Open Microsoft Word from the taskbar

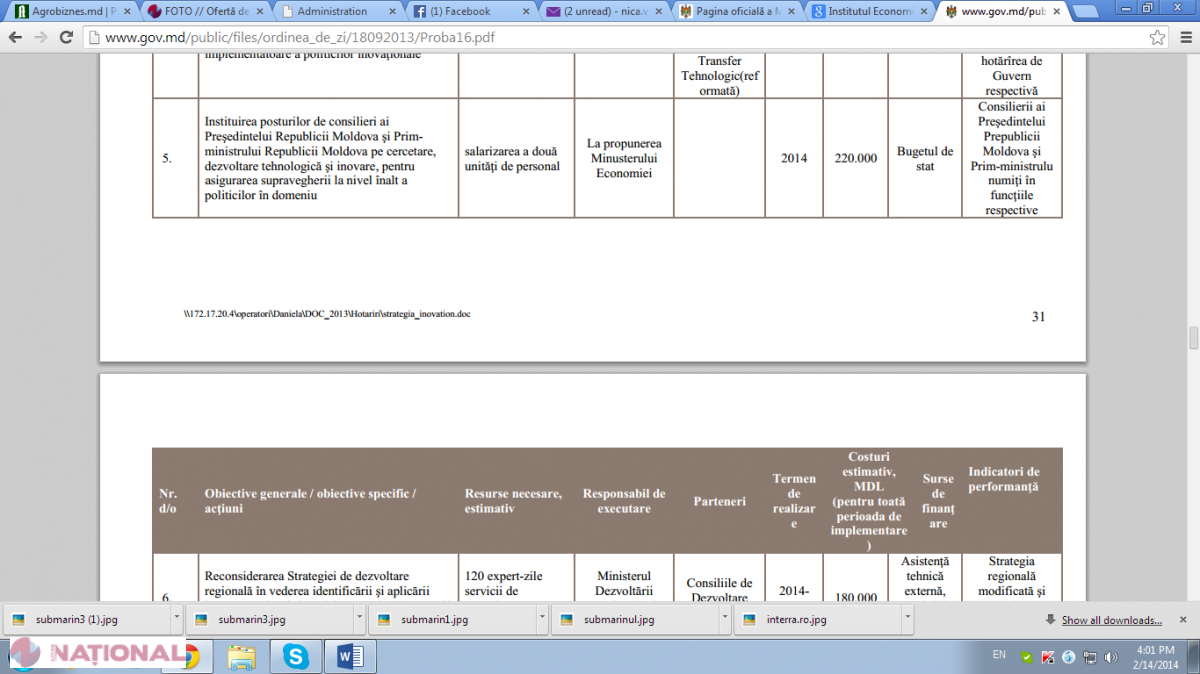point(350,656)
